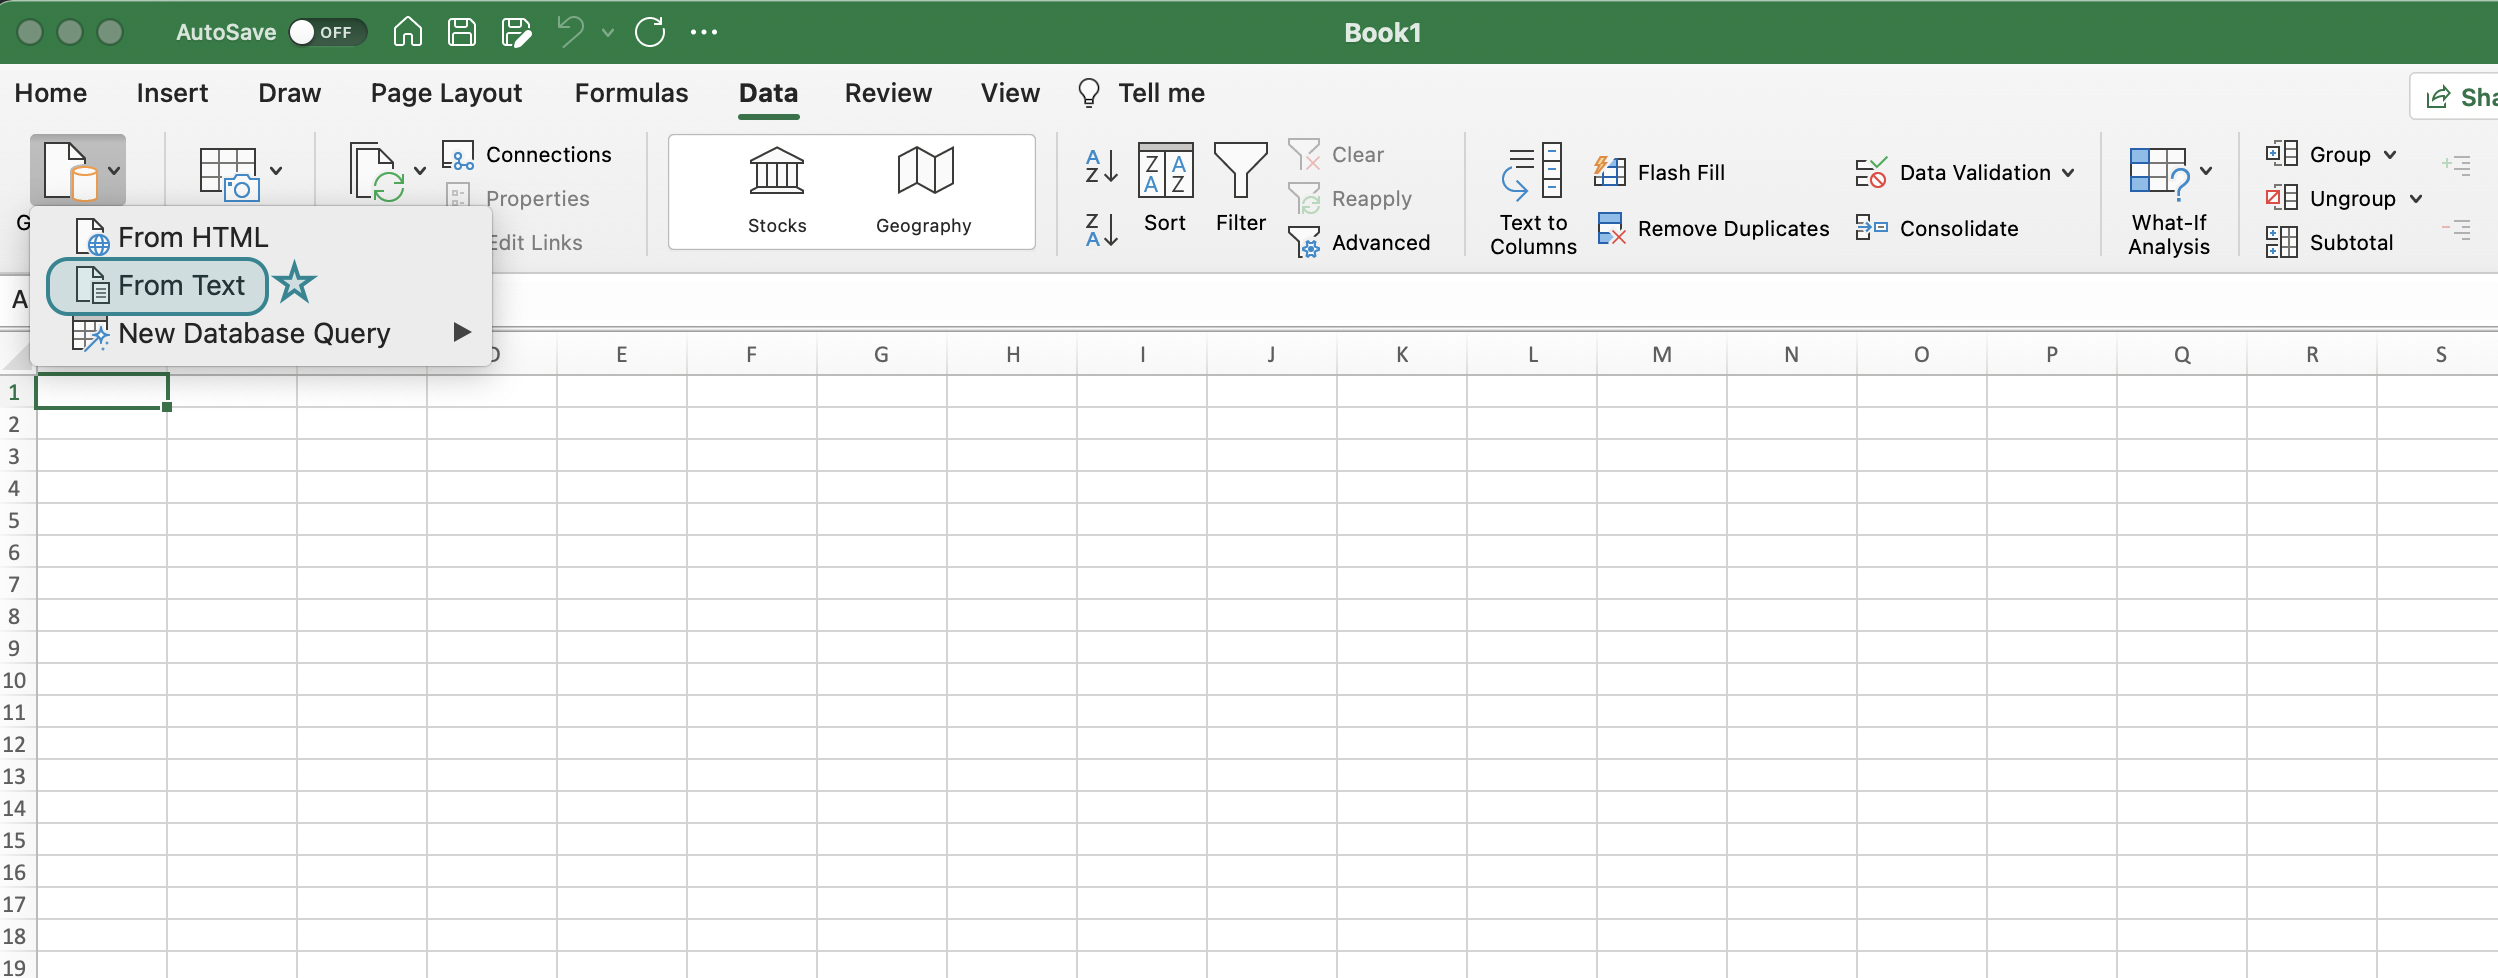Open the Review tab
Image resolution: width=2498 pixels, height=978 pixels.
click(888, 93)
